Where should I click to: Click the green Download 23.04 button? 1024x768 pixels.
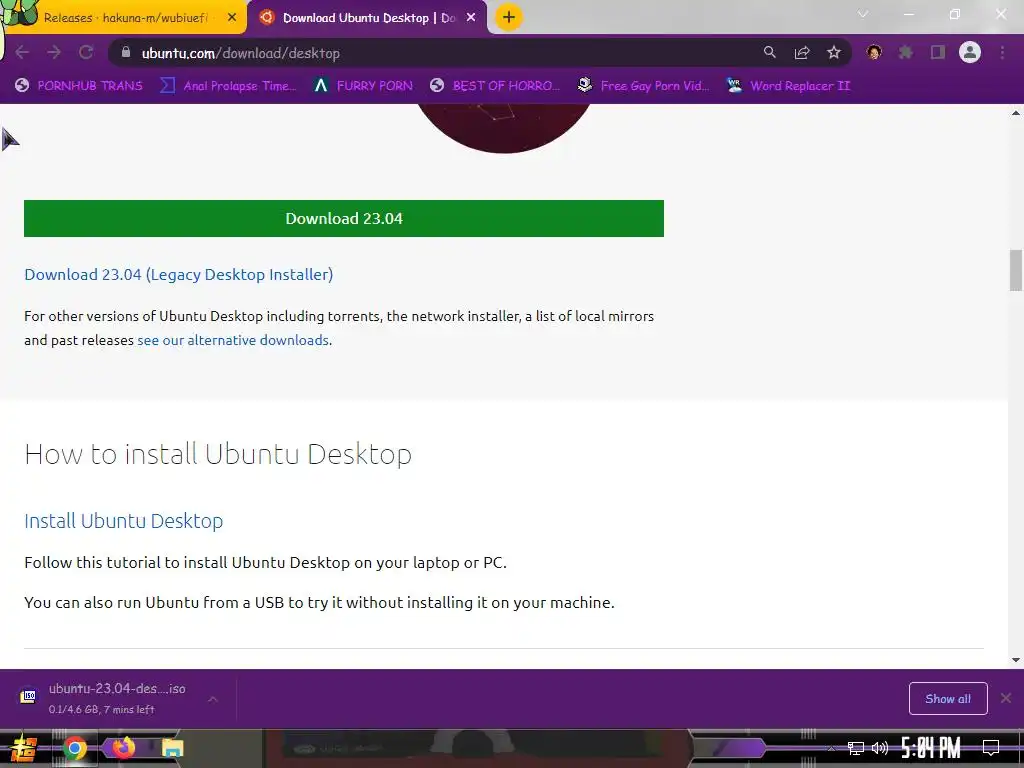[344, 218]
